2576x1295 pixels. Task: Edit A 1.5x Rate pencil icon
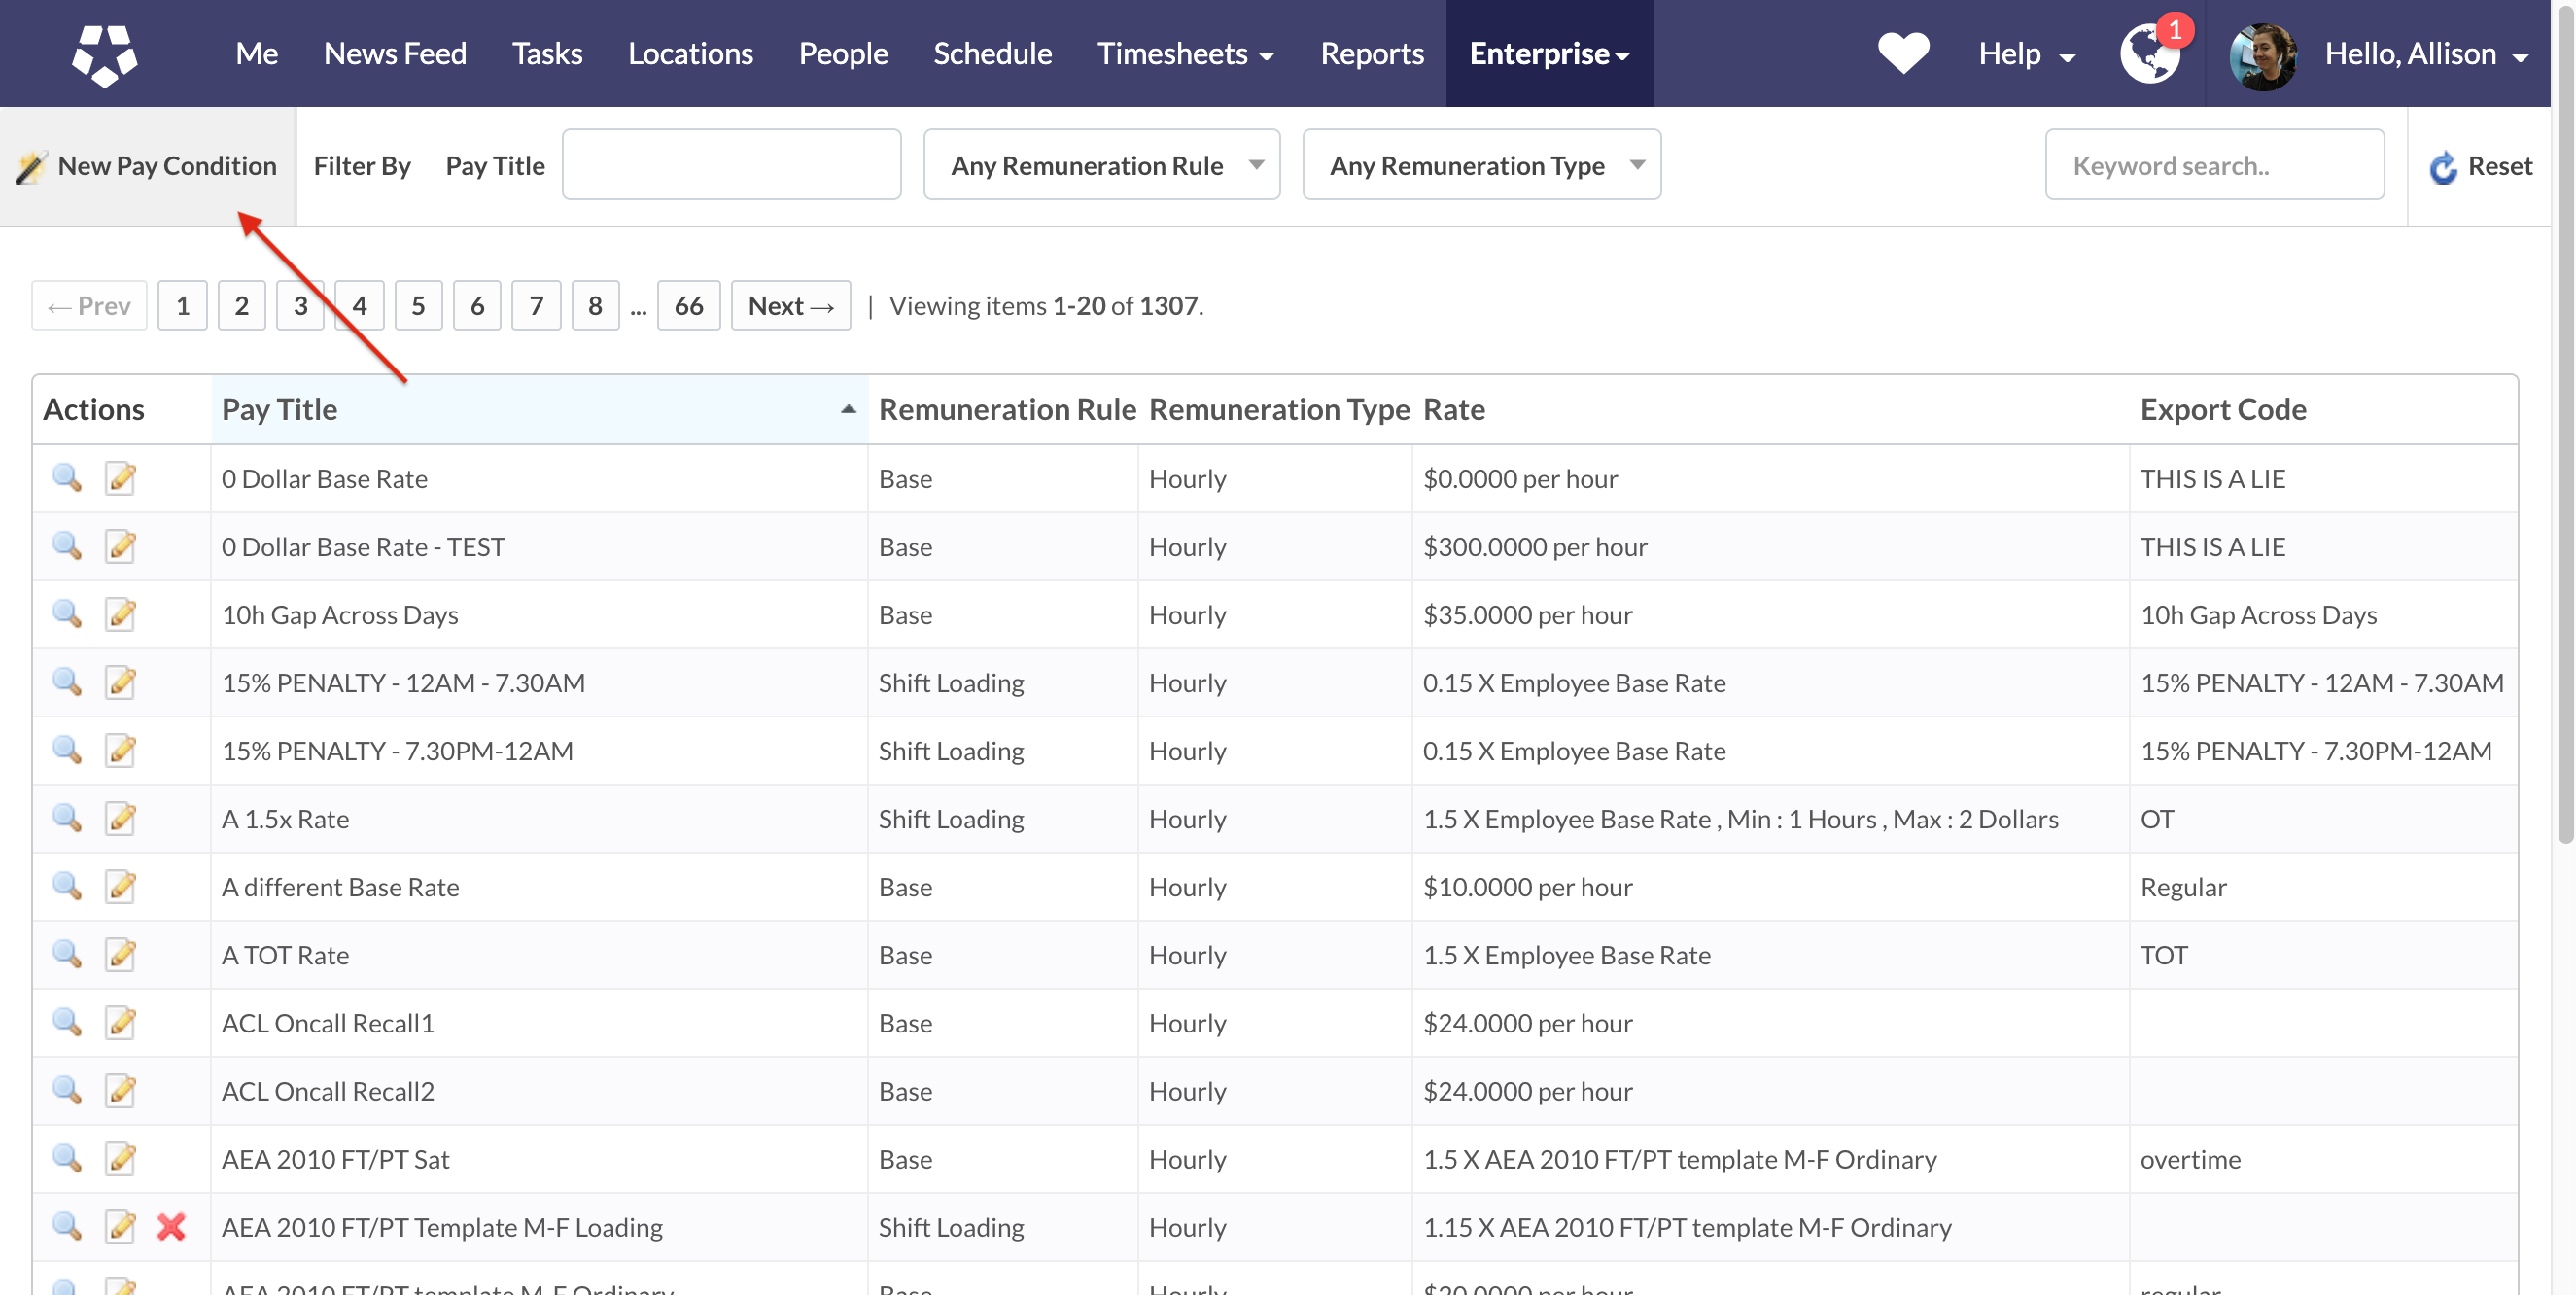point(121,818)
